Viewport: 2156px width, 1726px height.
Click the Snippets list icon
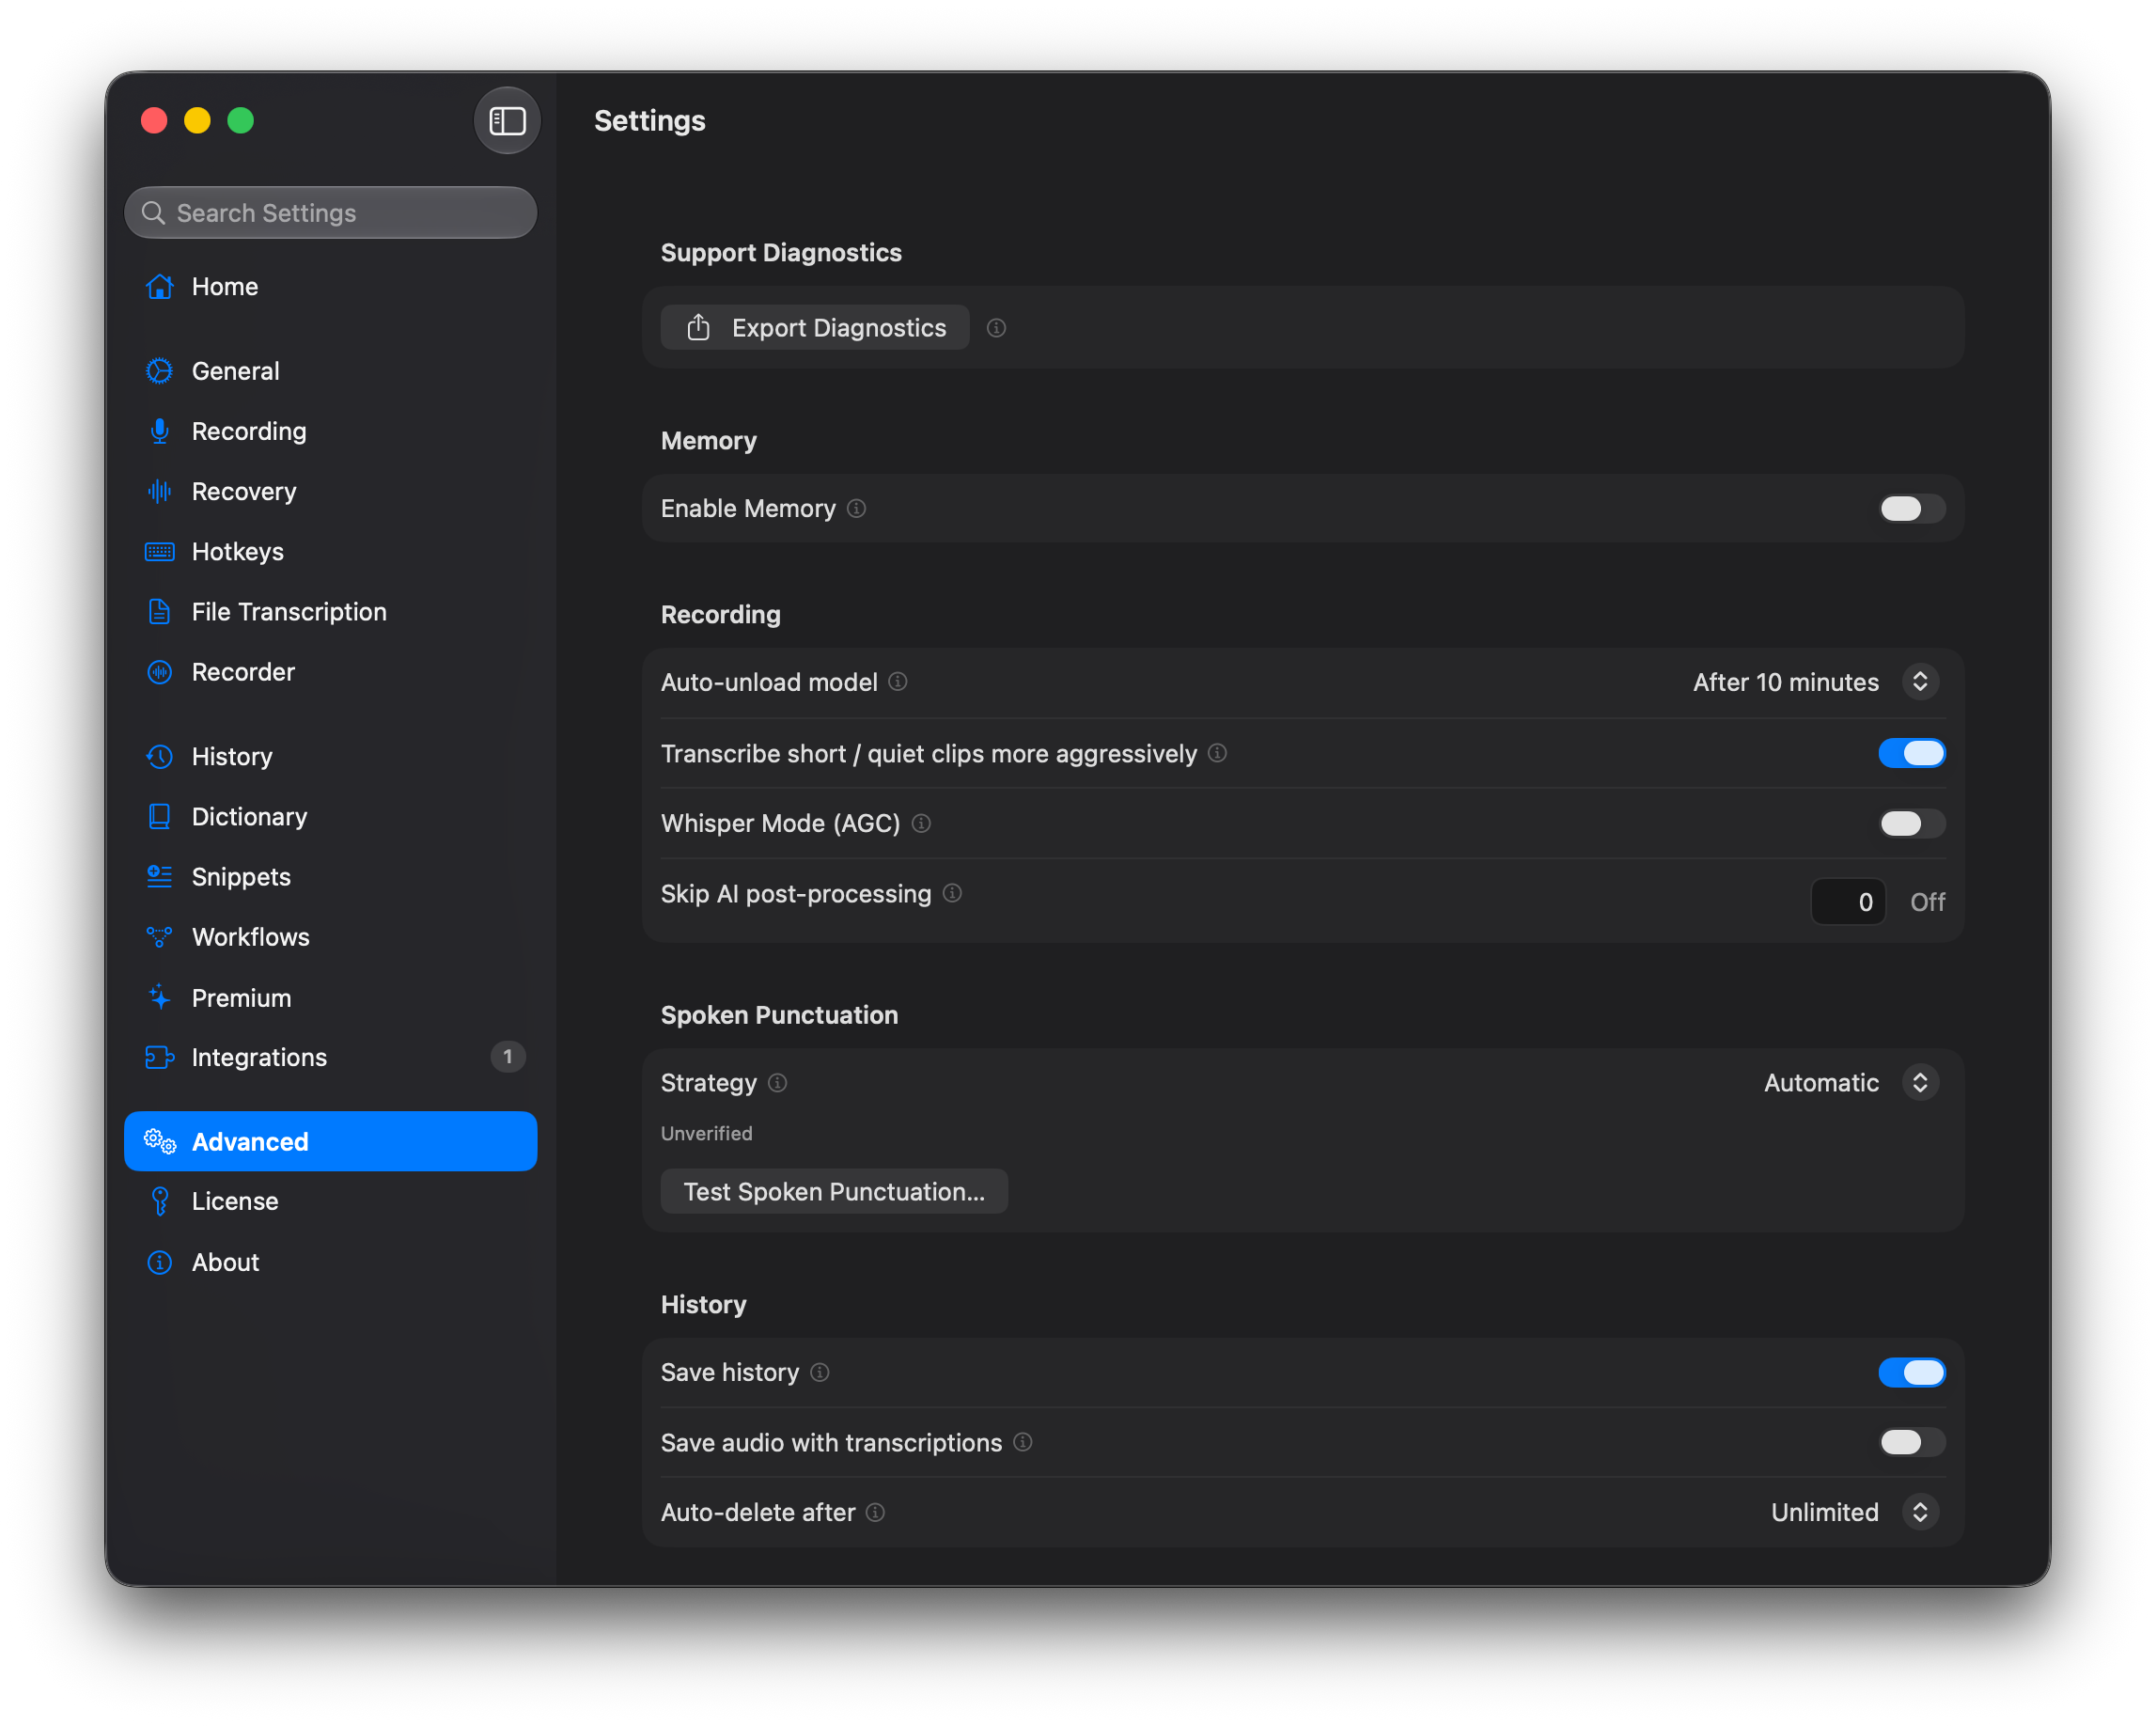point(160,877)
